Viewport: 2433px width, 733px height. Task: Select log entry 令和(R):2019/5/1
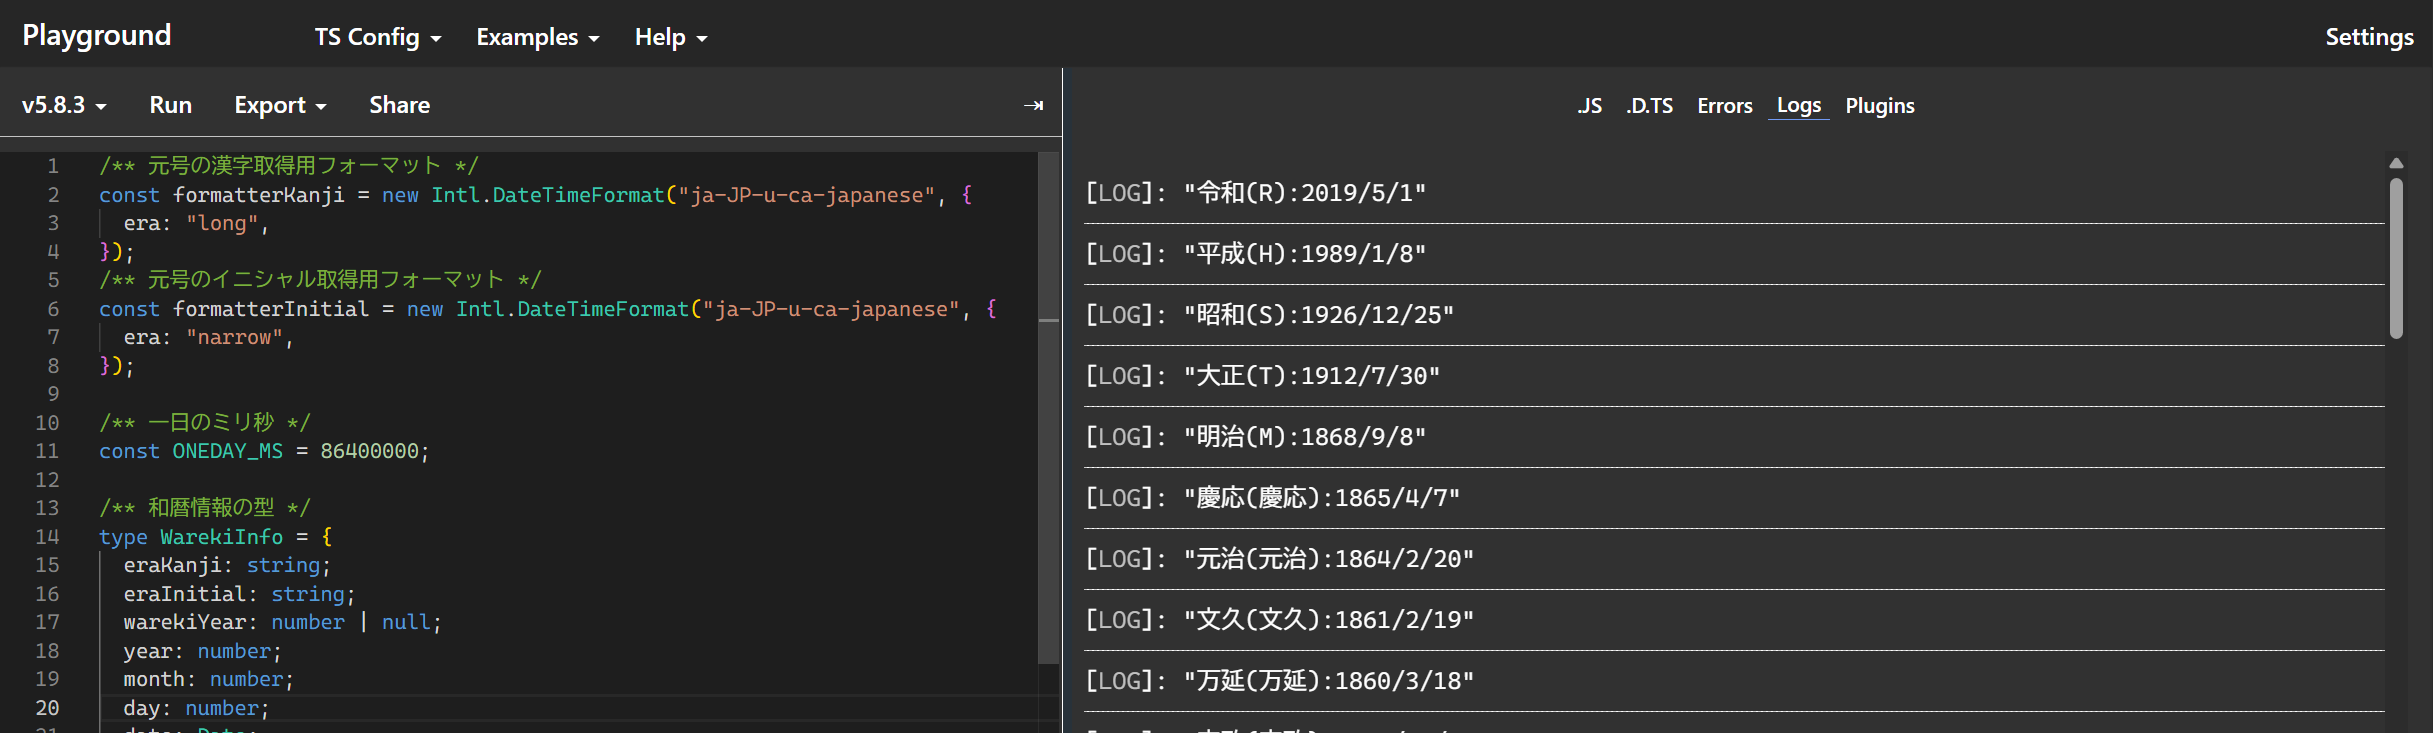coord(1734,193)
